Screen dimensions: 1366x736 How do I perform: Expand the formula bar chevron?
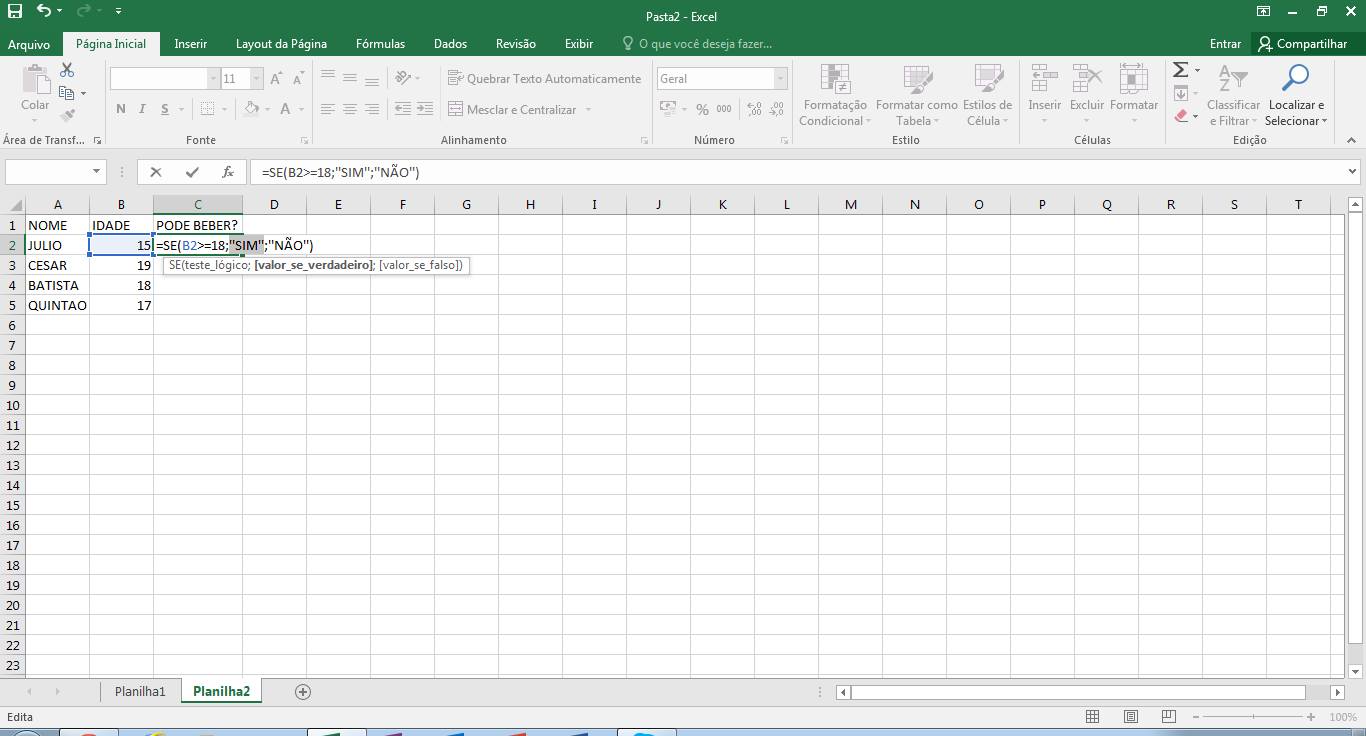1352,172
